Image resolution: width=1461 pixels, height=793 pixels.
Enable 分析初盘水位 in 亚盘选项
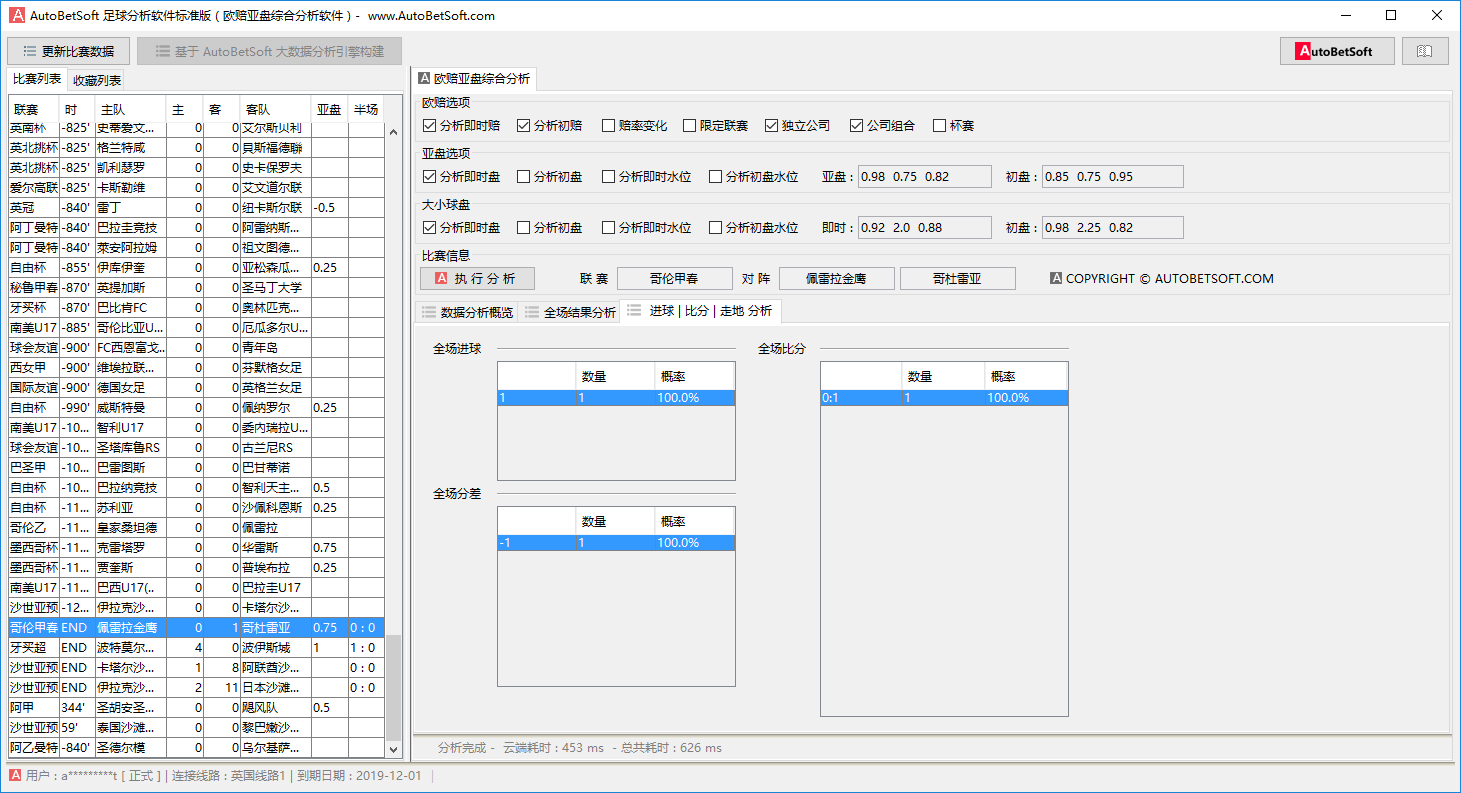(753, 177)
